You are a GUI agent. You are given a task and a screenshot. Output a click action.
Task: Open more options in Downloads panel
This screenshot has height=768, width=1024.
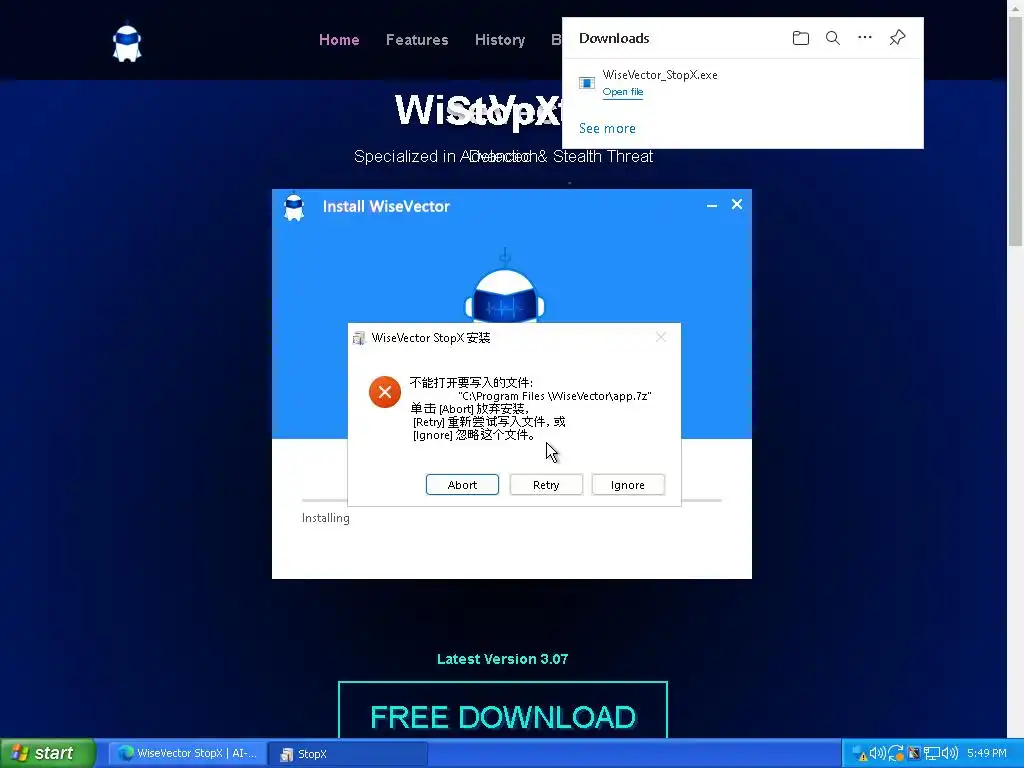point(865,37)
